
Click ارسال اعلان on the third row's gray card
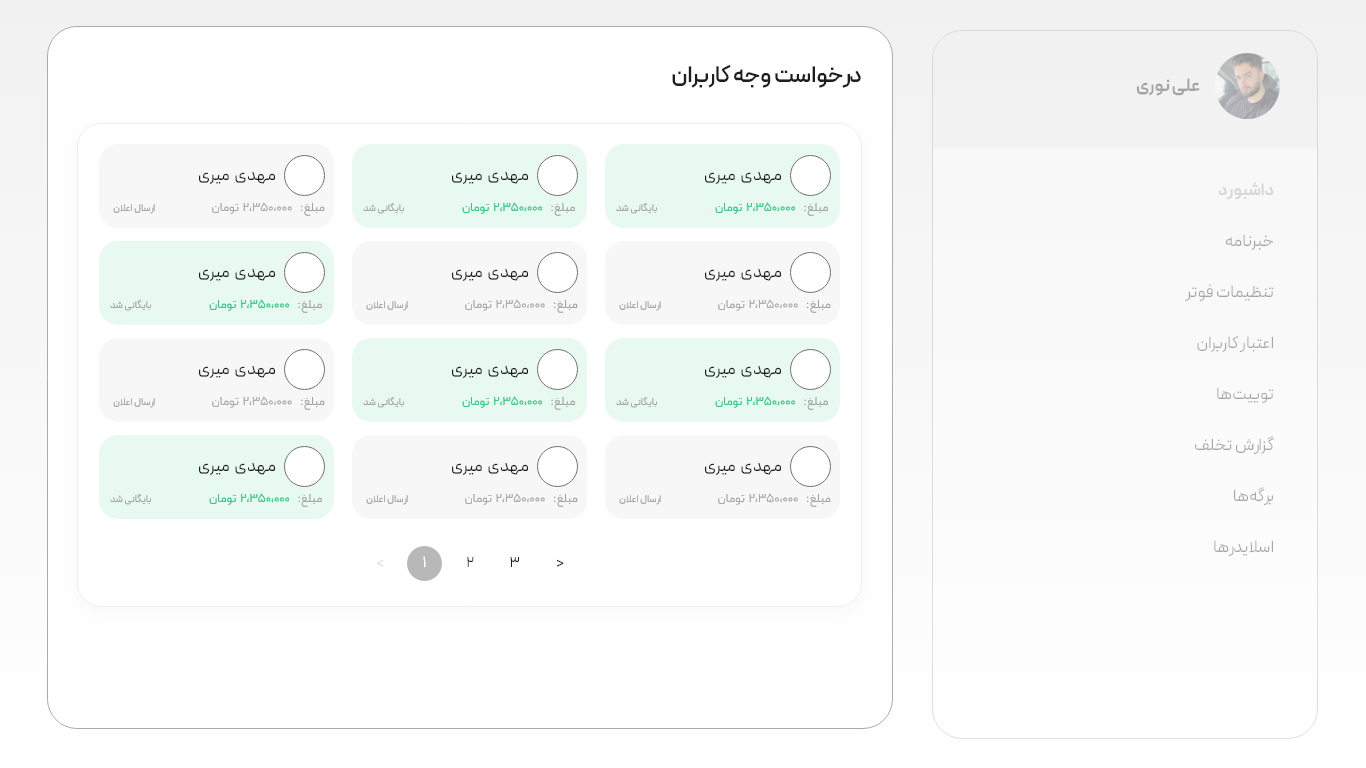[134, 402]
